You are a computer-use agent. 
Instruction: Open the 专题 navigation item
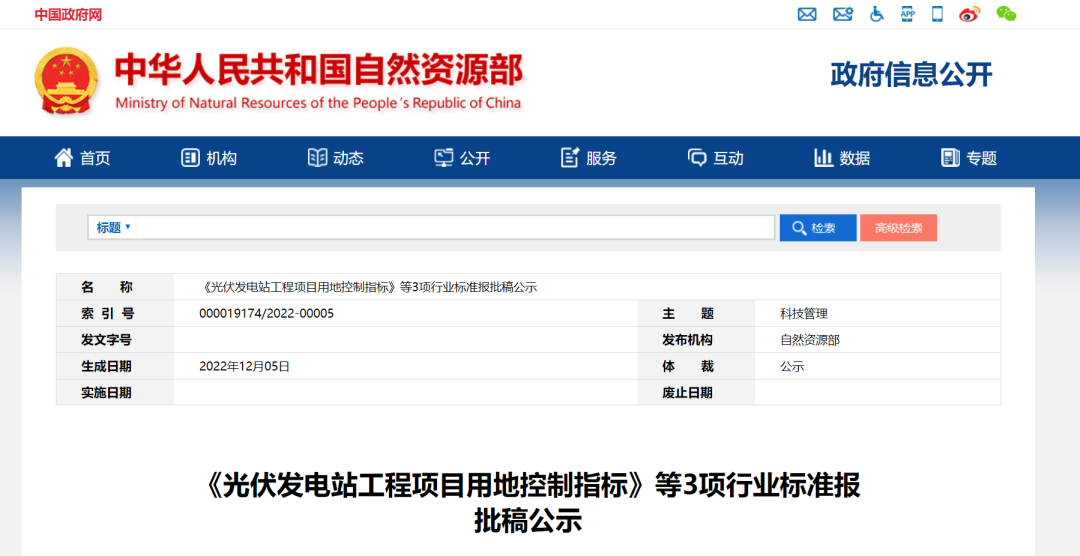(968, 158)
